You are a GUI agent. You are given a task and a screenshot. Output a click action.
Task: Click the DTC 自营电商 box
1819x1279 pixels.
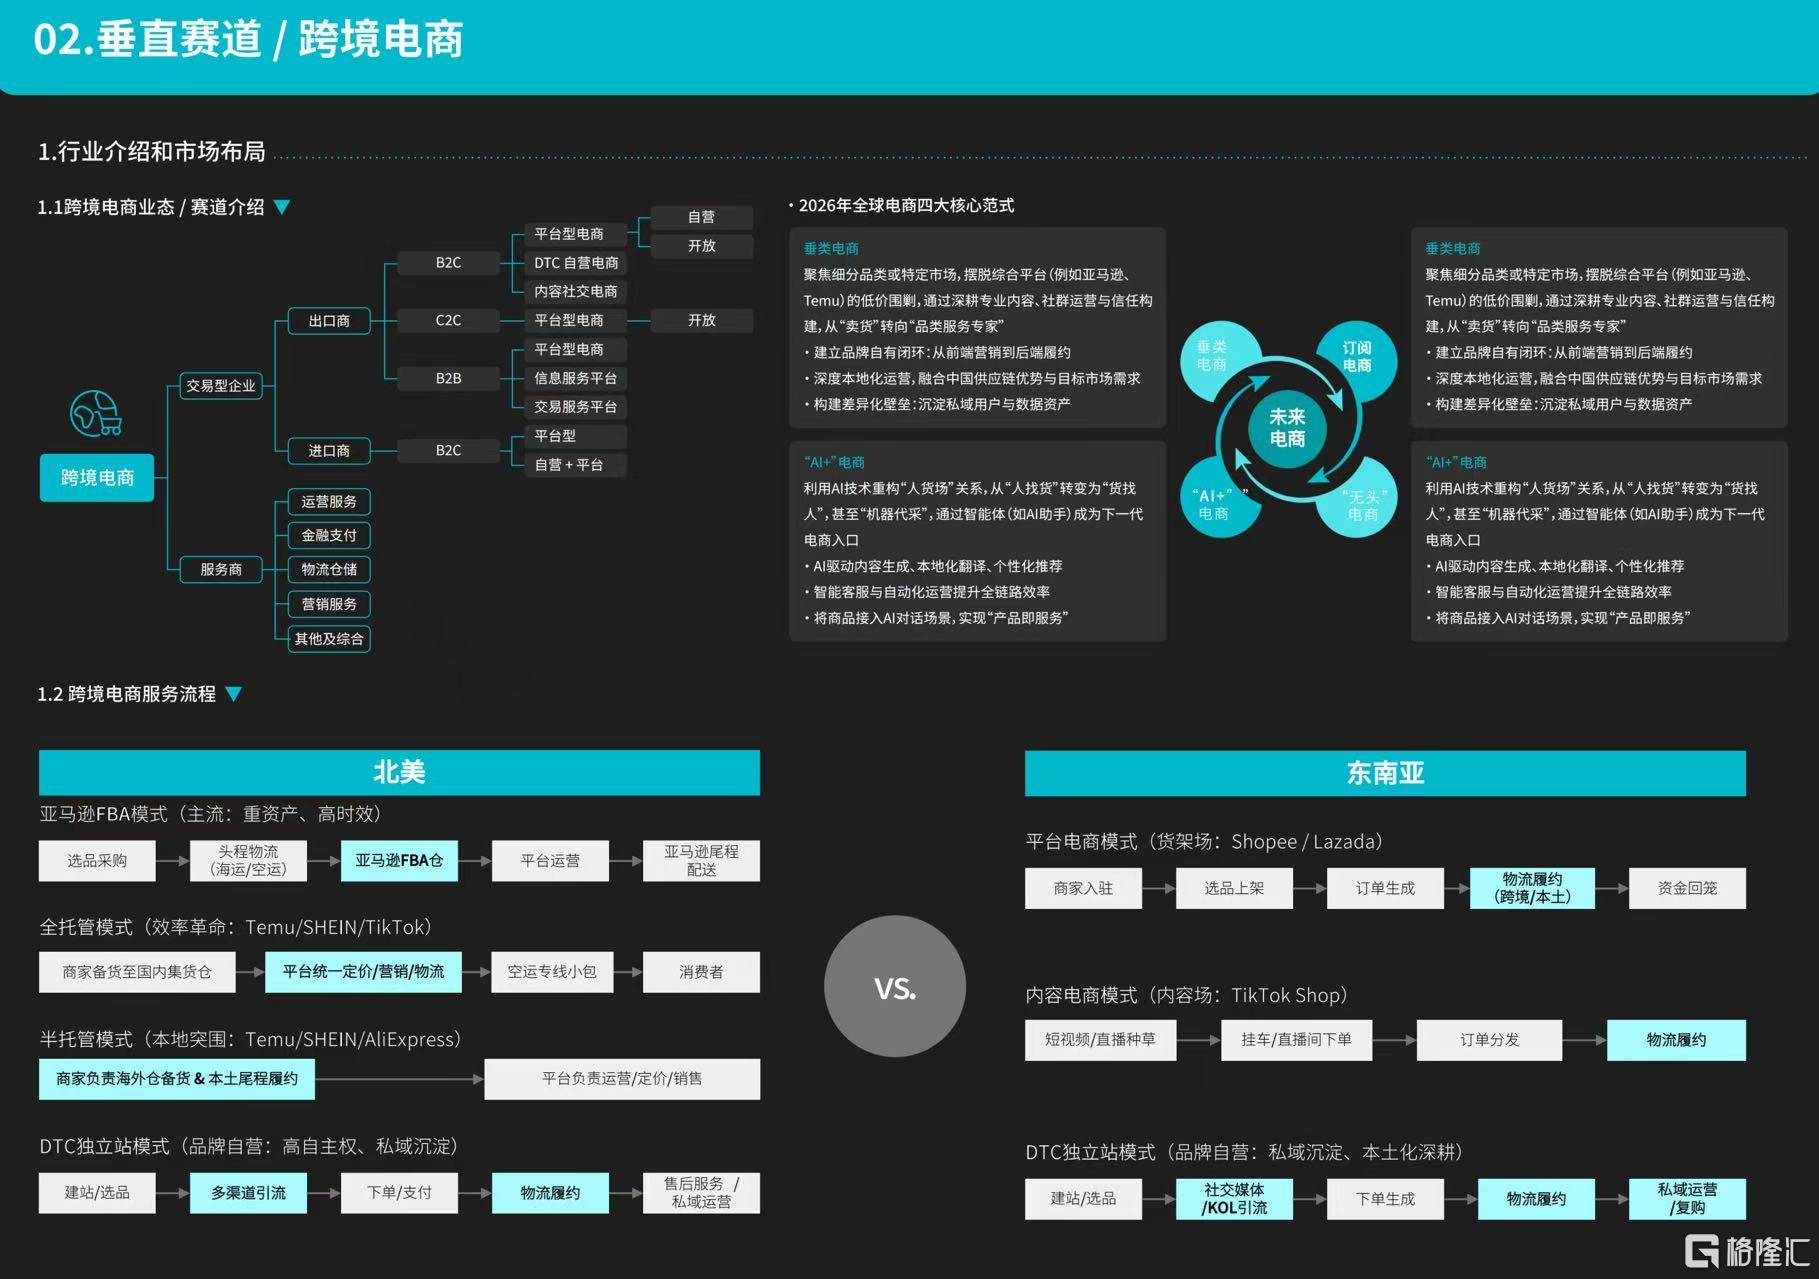(576, 262)
